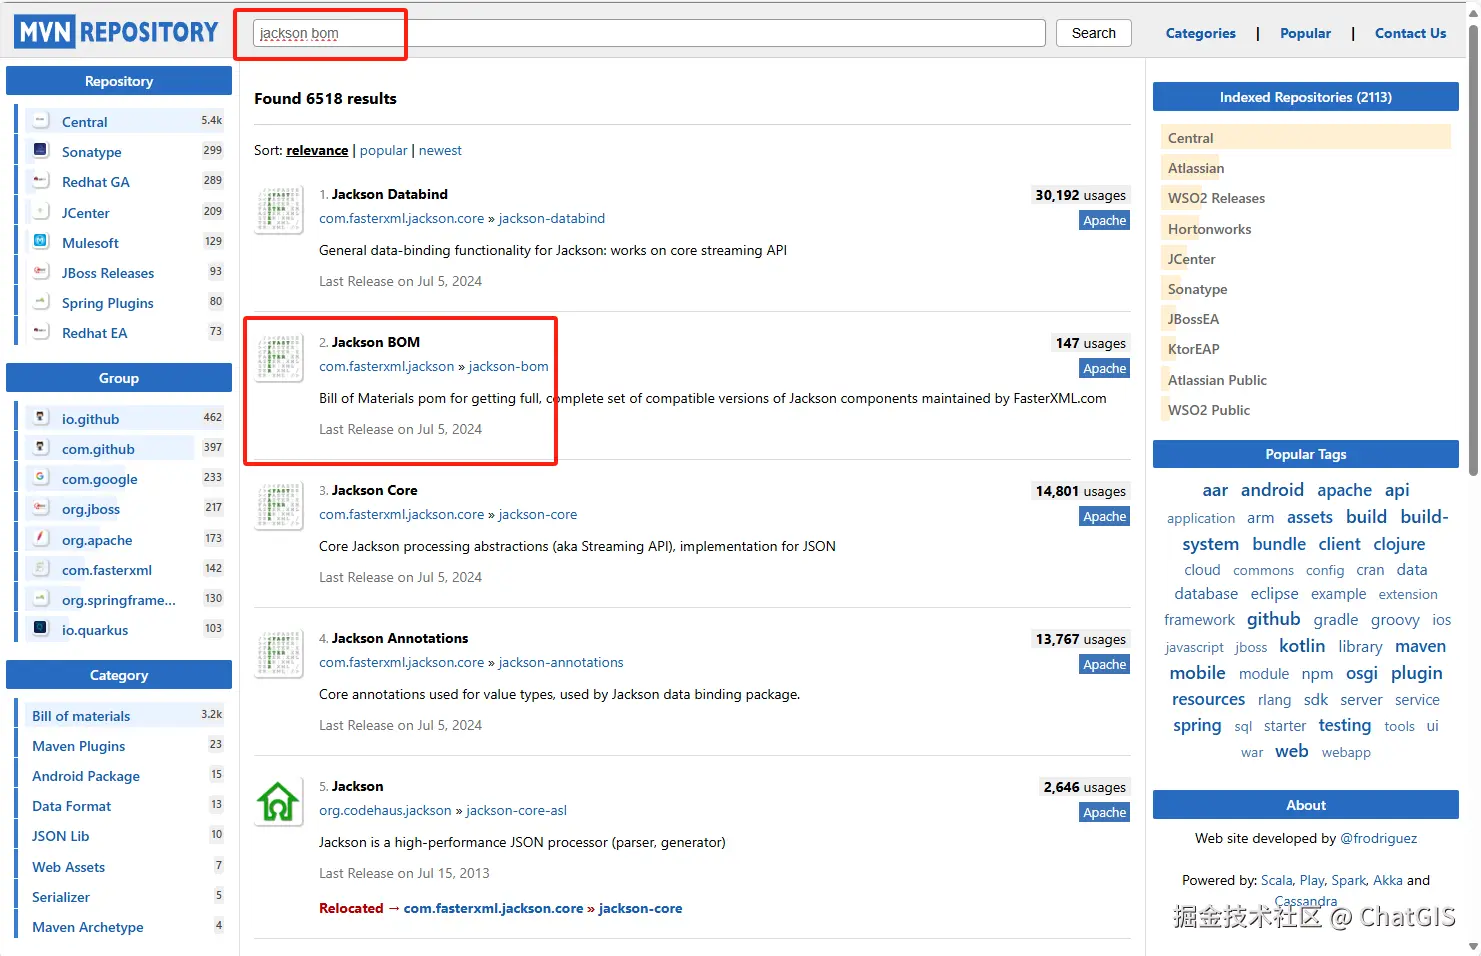Screen dimensions: 1481x956
Task: Click the github popular tag
Action: (x=1274, y=619)
